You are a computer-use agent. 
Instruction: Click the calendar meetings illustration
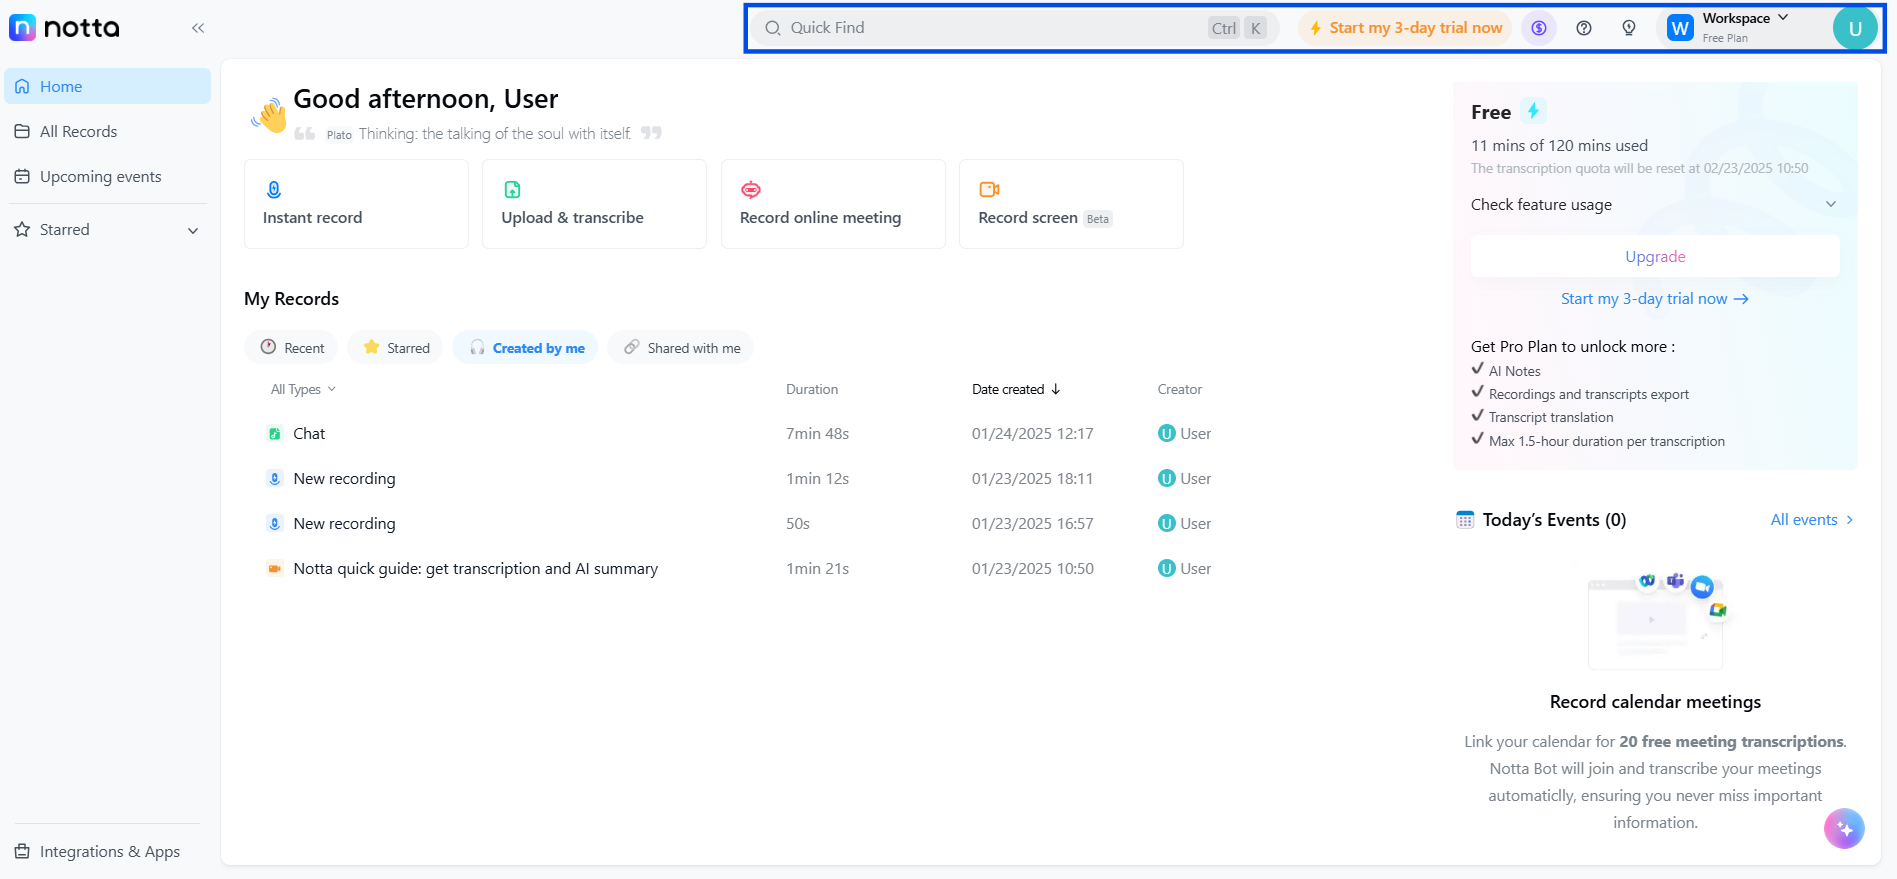point(1657,620)
